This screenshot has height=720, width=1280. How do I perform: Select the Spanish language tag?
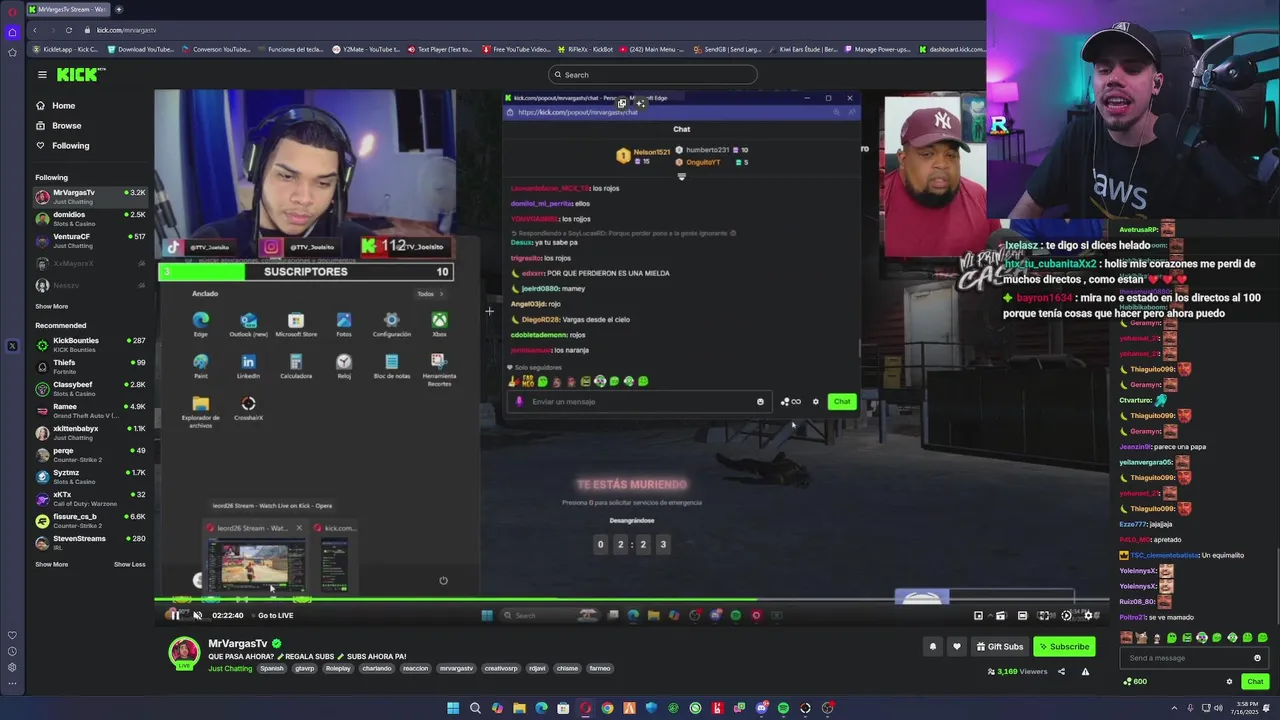tap(272, 668)
